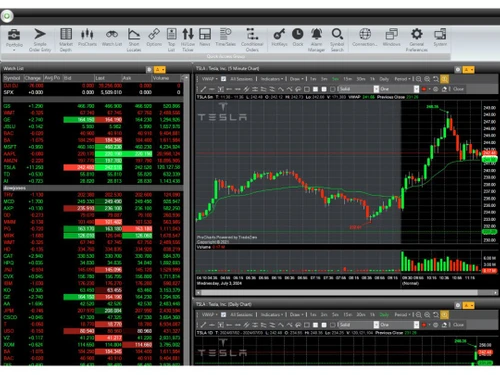Select the MSFT row in Watch List
500x375 pixels.
(92, 147)
